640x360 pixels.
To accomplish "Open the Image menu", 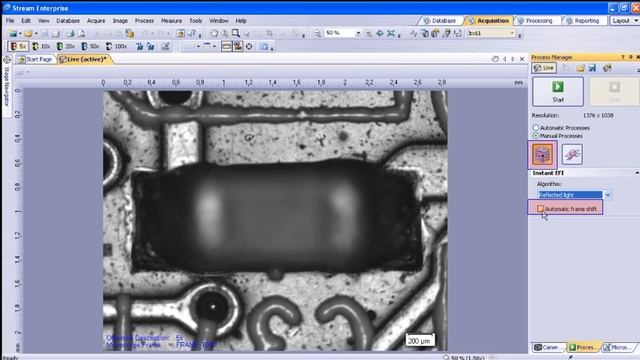I will click(120, 20).
